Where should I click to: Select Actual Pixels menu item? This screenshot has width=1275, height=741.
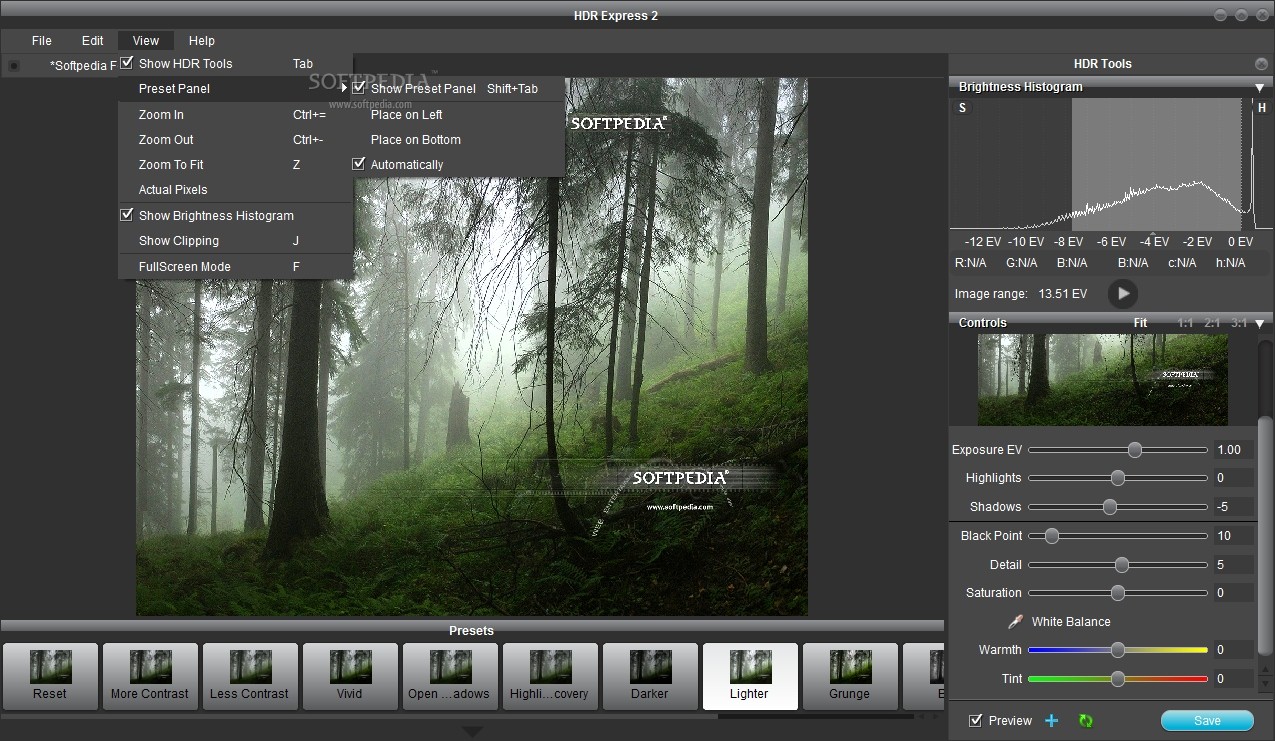[x=235, y=190]
